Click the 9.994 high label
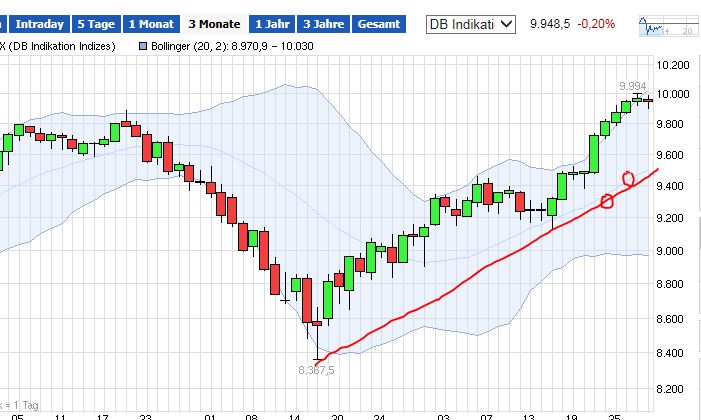The height and width of the screenshot is (420, 701). [x=633, y=86]
